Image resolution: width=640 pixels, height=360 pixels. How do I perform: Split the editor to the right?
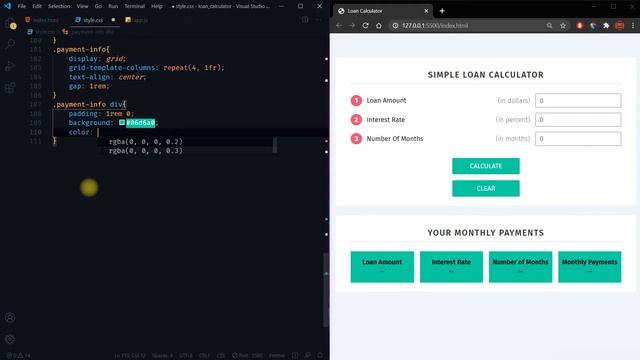pyautogui.click(x=305, y=20)
